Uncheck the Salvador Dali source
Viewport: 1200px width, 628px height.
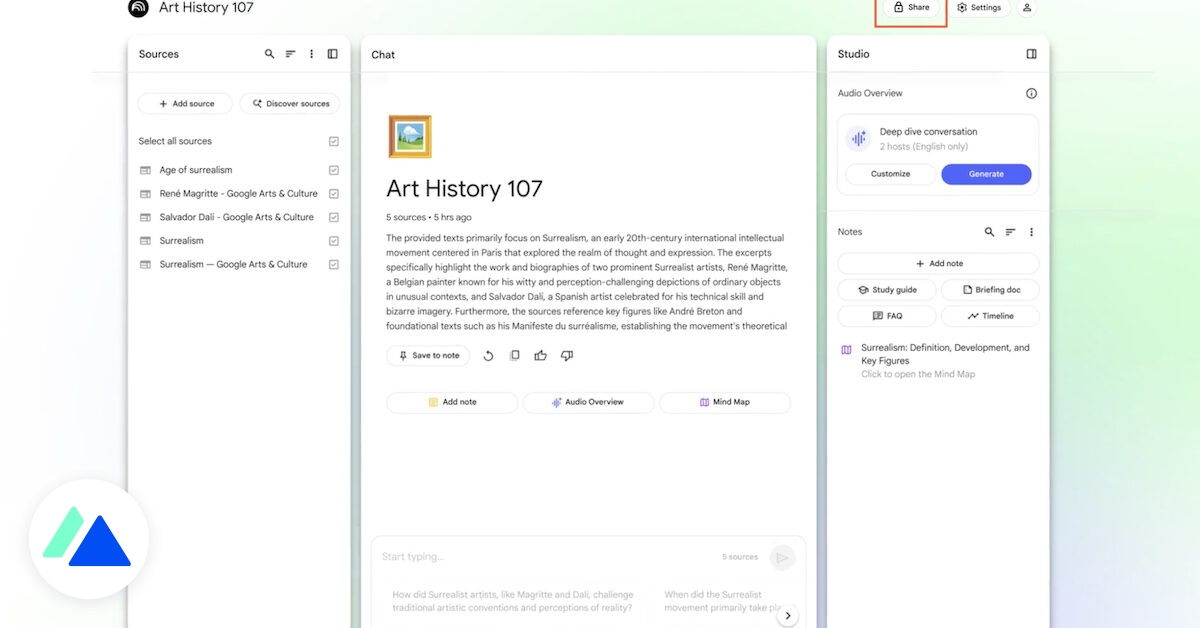[334, 216]
